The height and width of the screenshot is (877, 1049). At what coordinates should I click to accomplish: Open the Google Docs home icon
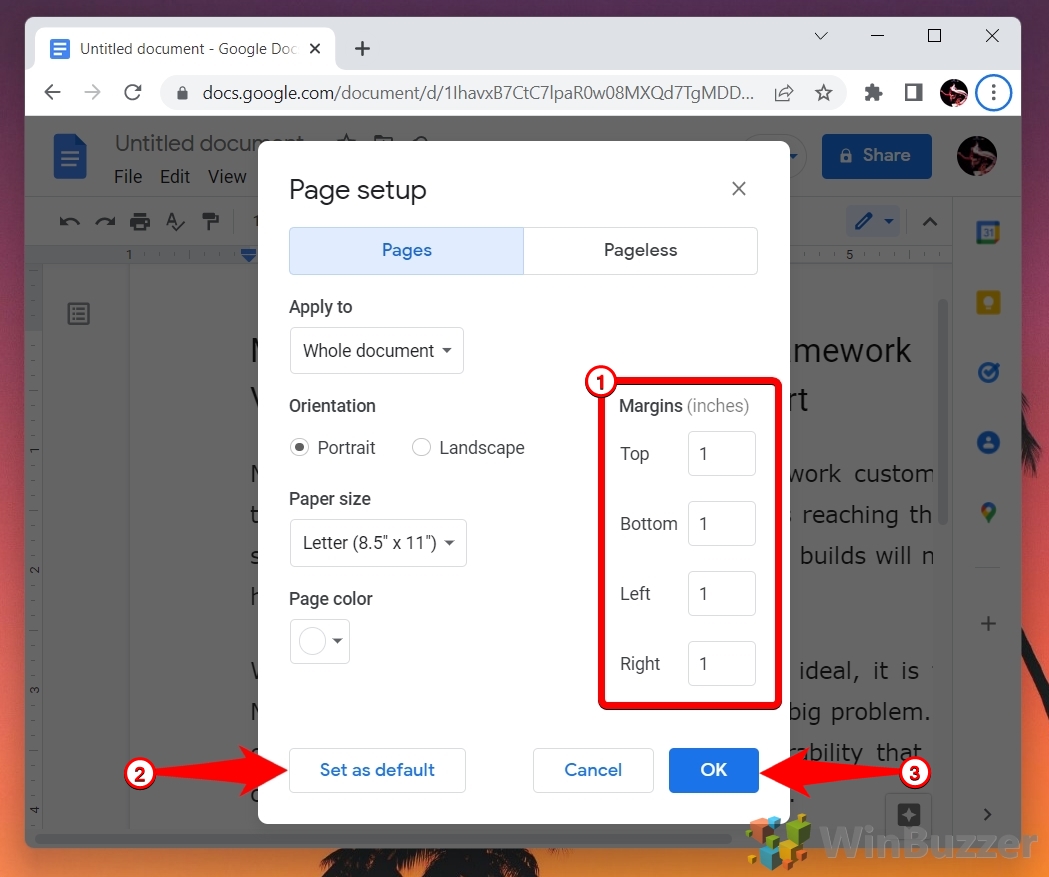(70, 157)
